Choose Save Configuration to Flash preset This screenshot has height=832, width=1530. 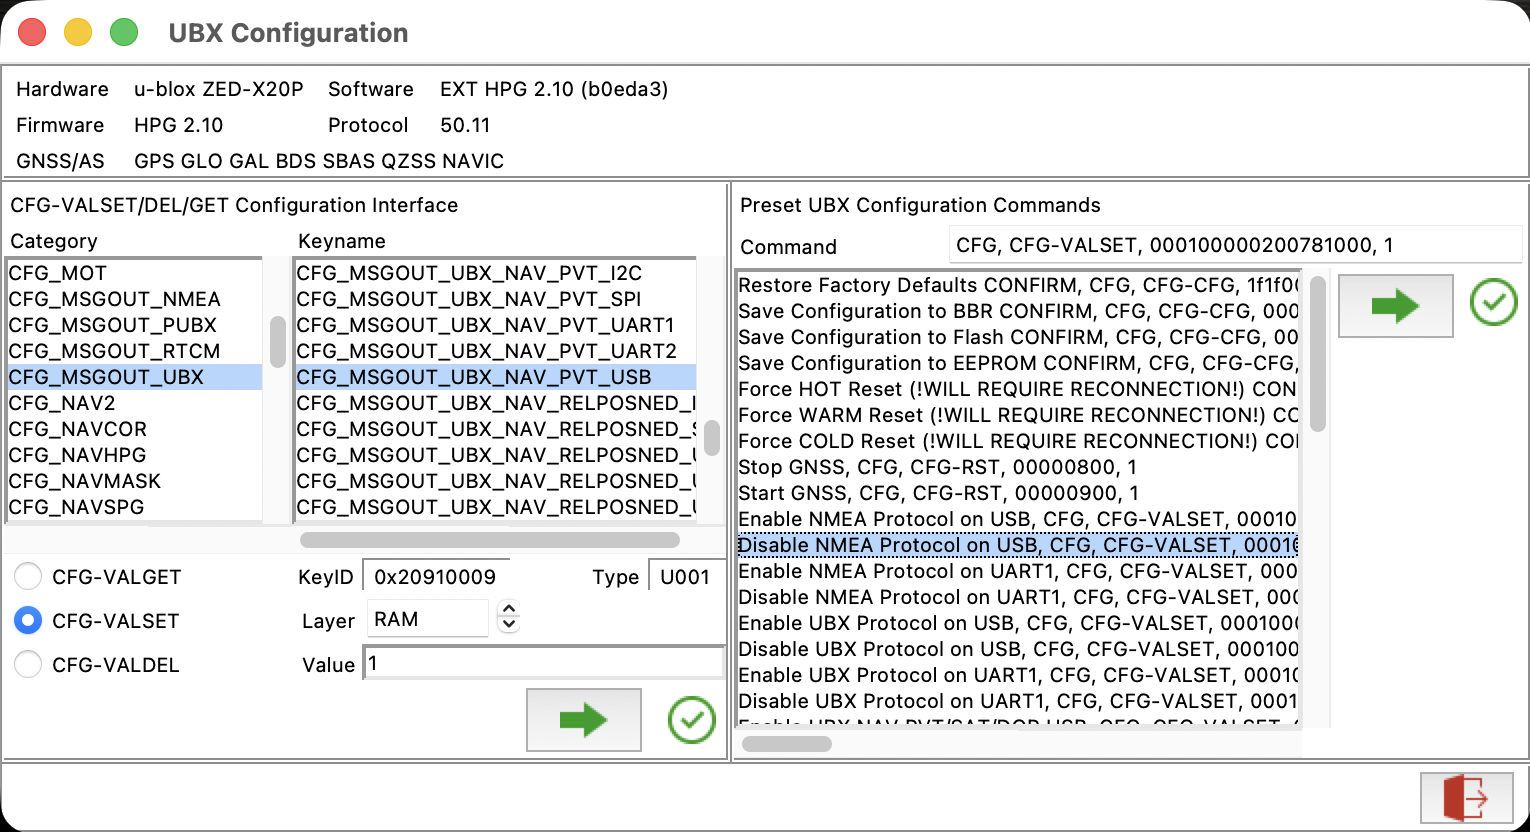pyautogui.click(x=1018, y=337)
